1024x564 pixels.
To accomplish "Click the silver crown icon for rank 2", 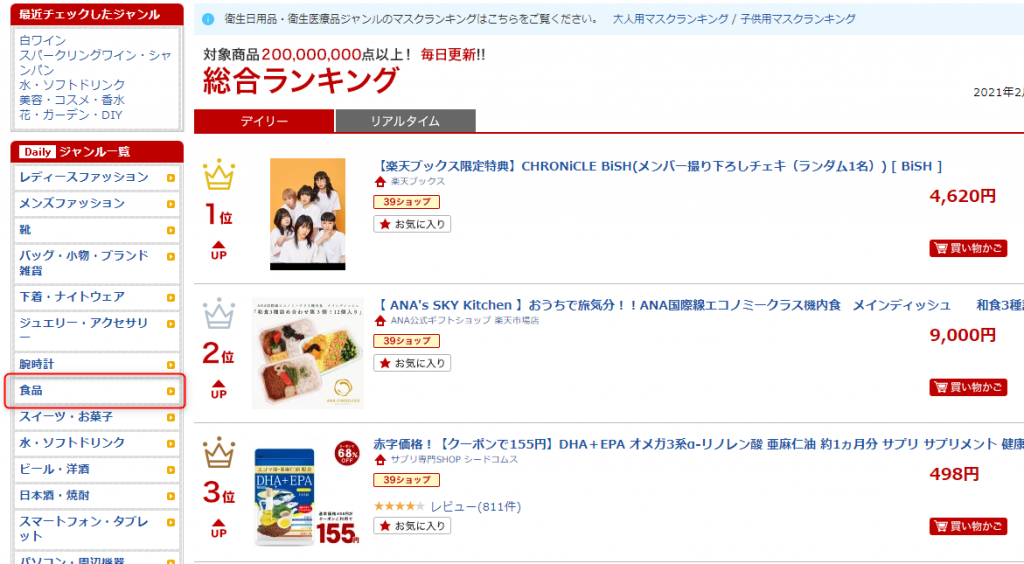I will coord(219,314).
